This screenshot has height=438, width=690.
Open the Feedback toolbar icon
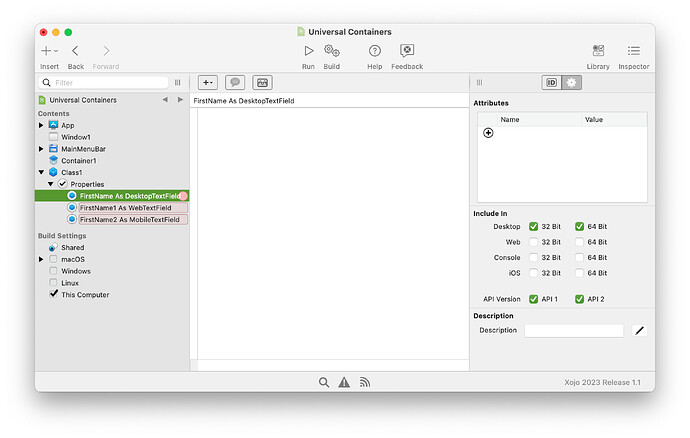407,50
